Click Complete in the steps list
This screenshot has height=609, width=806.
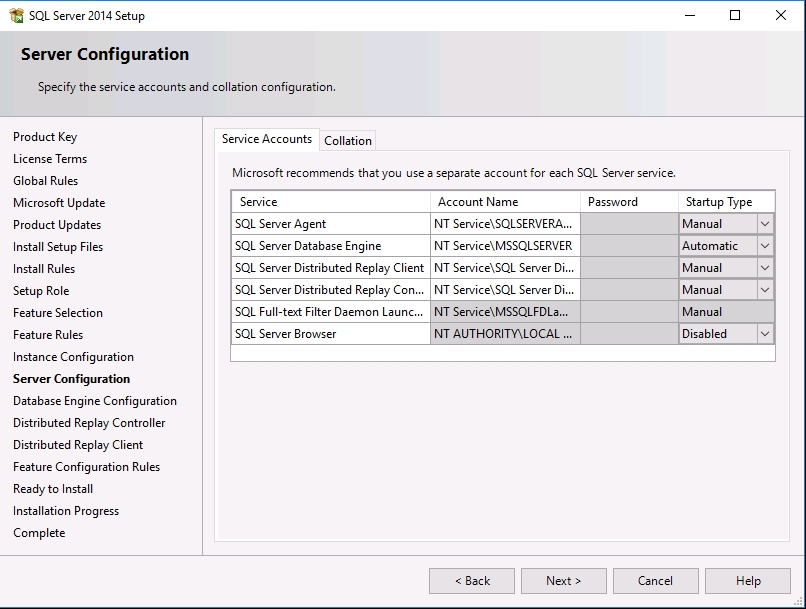(x=39, y=533)
